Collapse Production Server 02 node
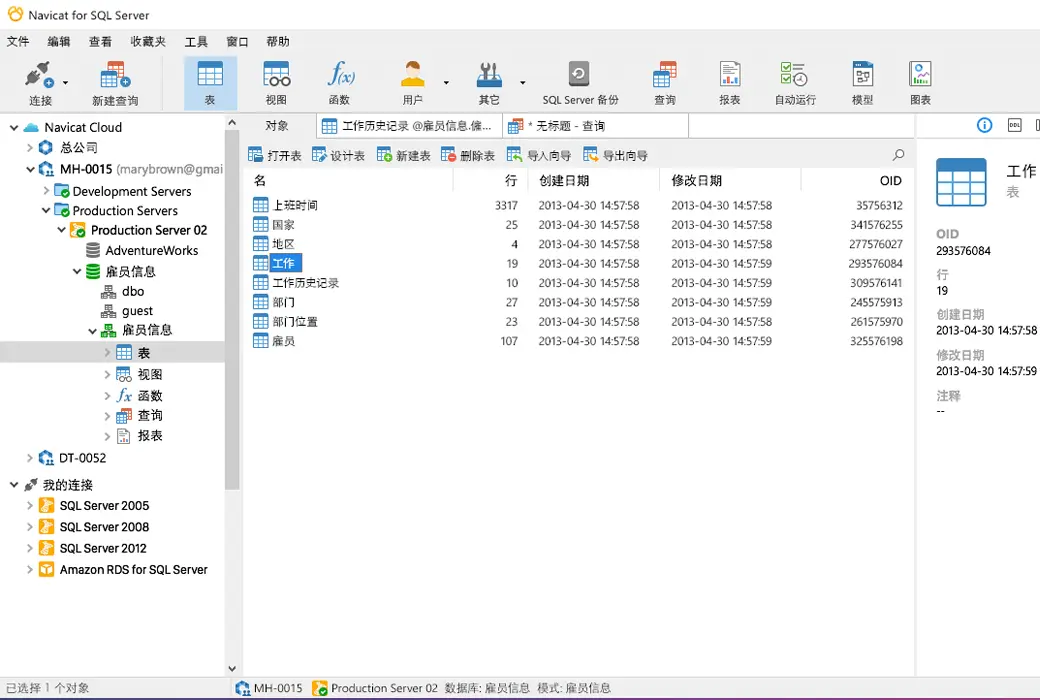1040x700 pixels. tap(62, 230)
